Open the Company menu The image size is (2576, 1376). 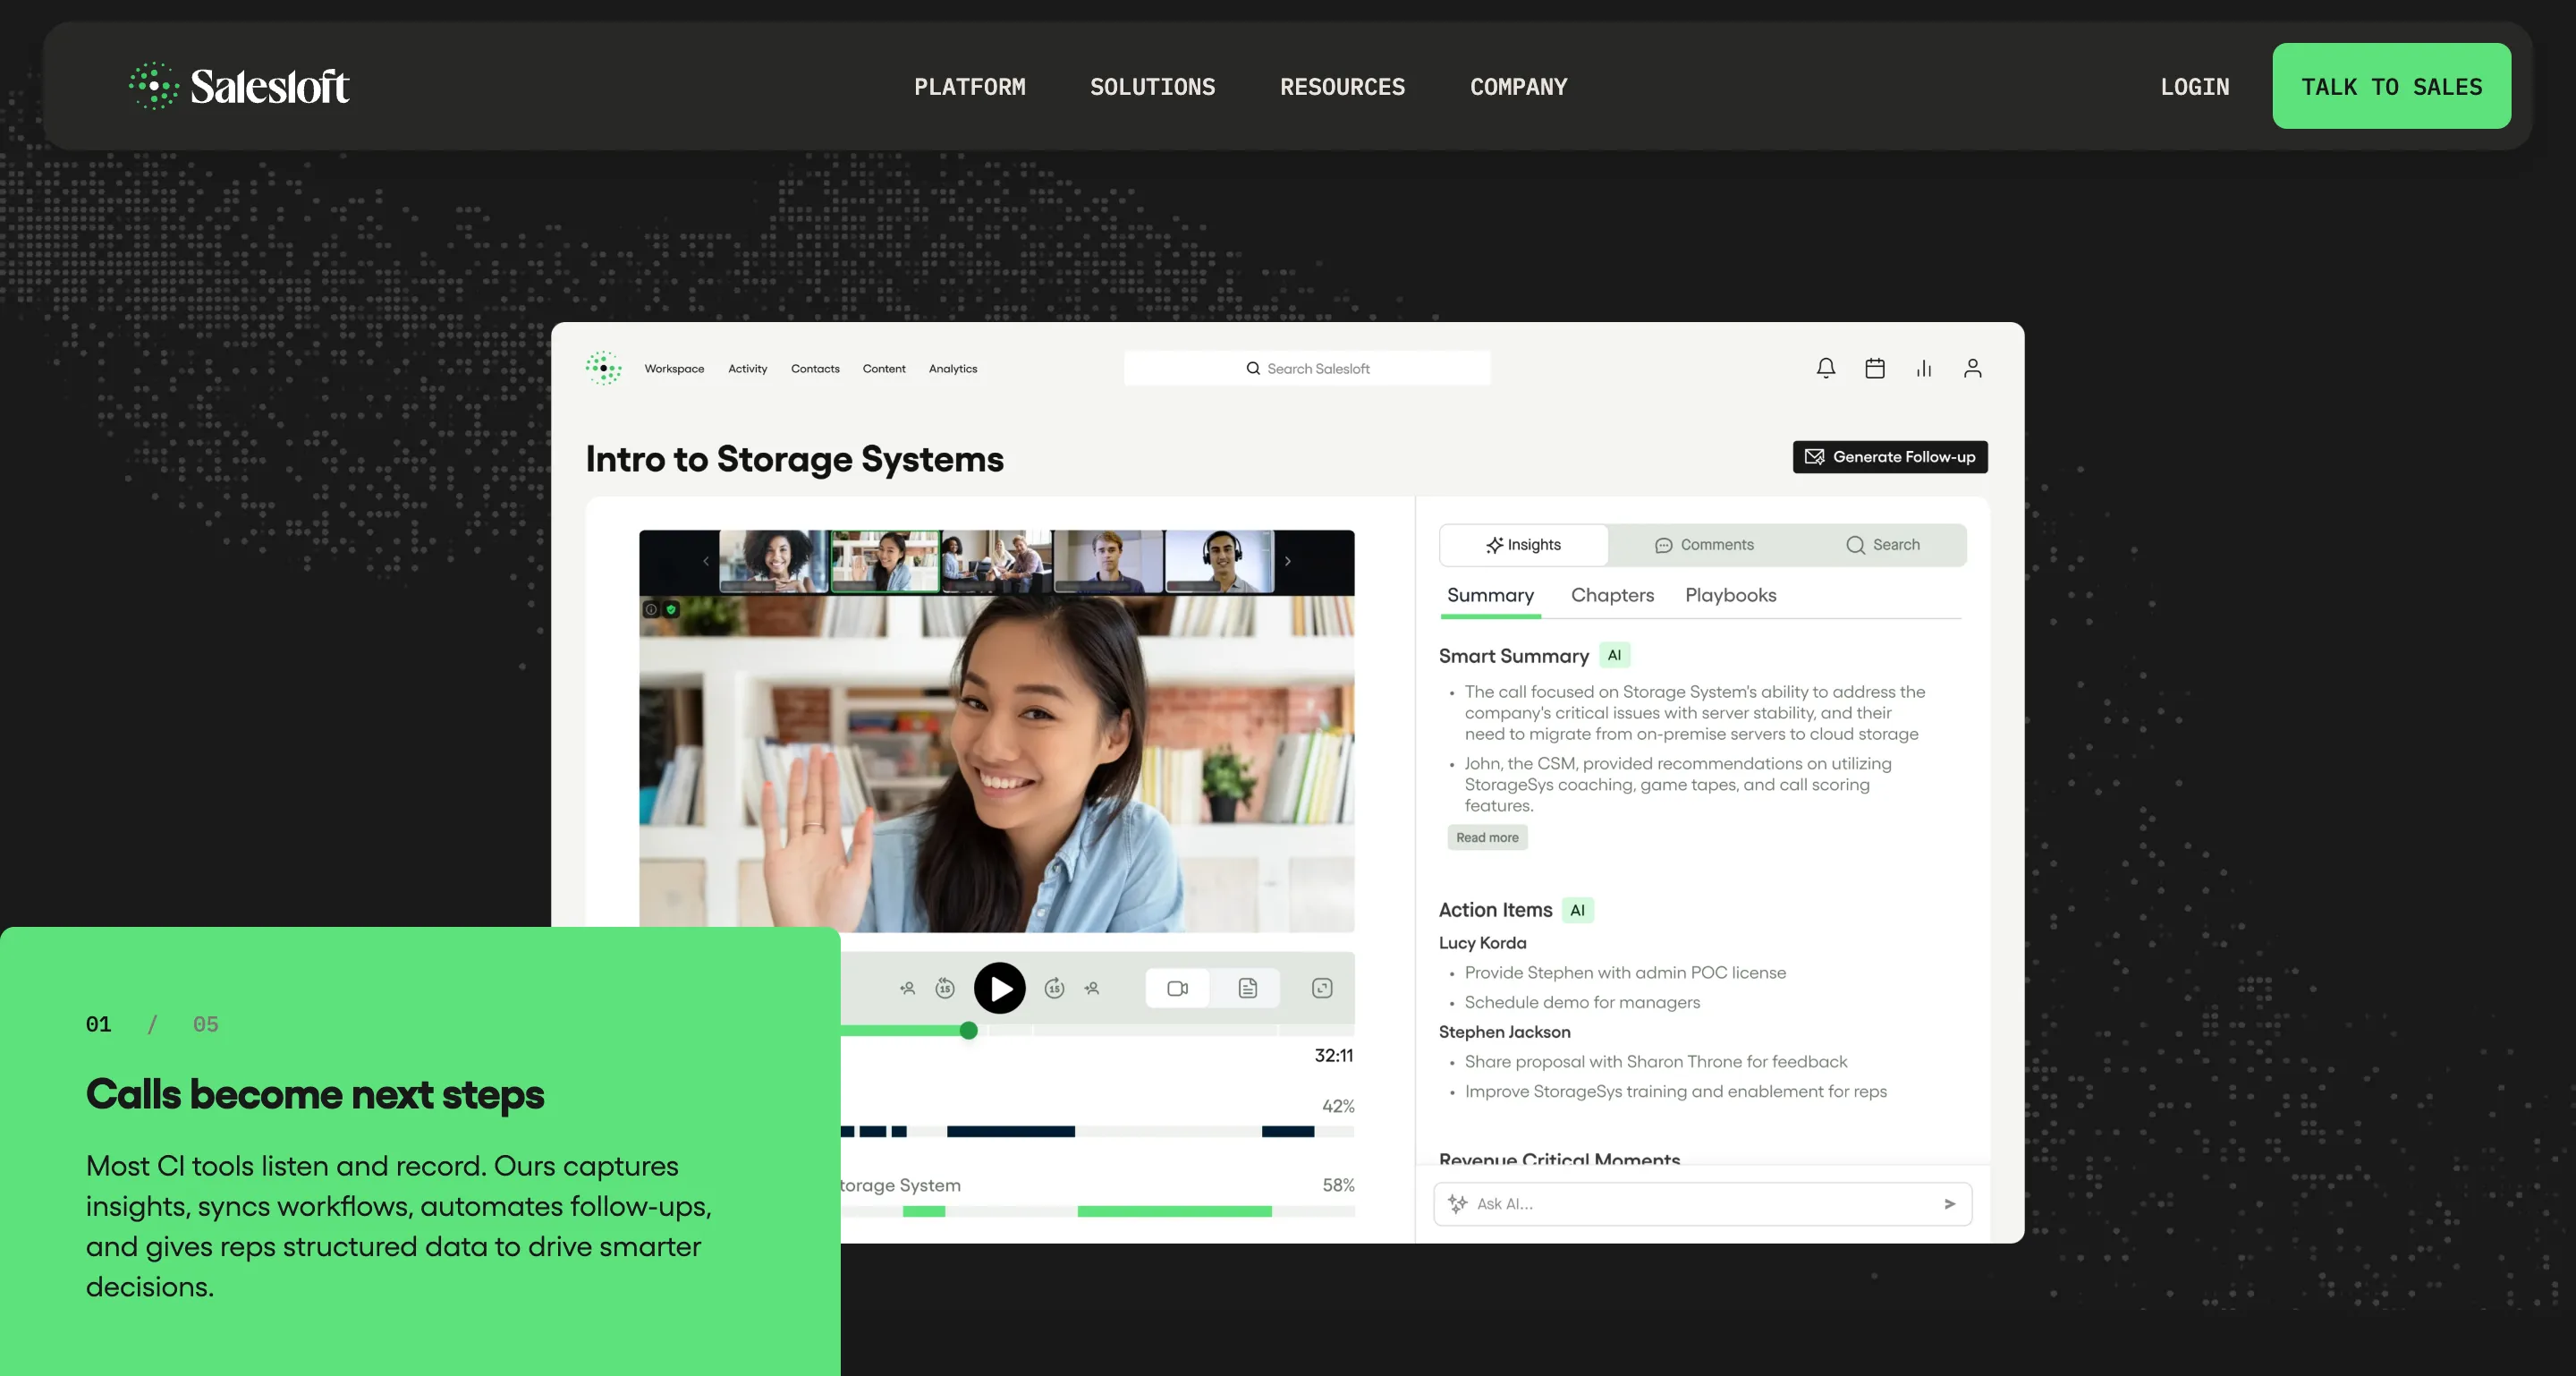pyautogui.click(x=1518, y=87)
